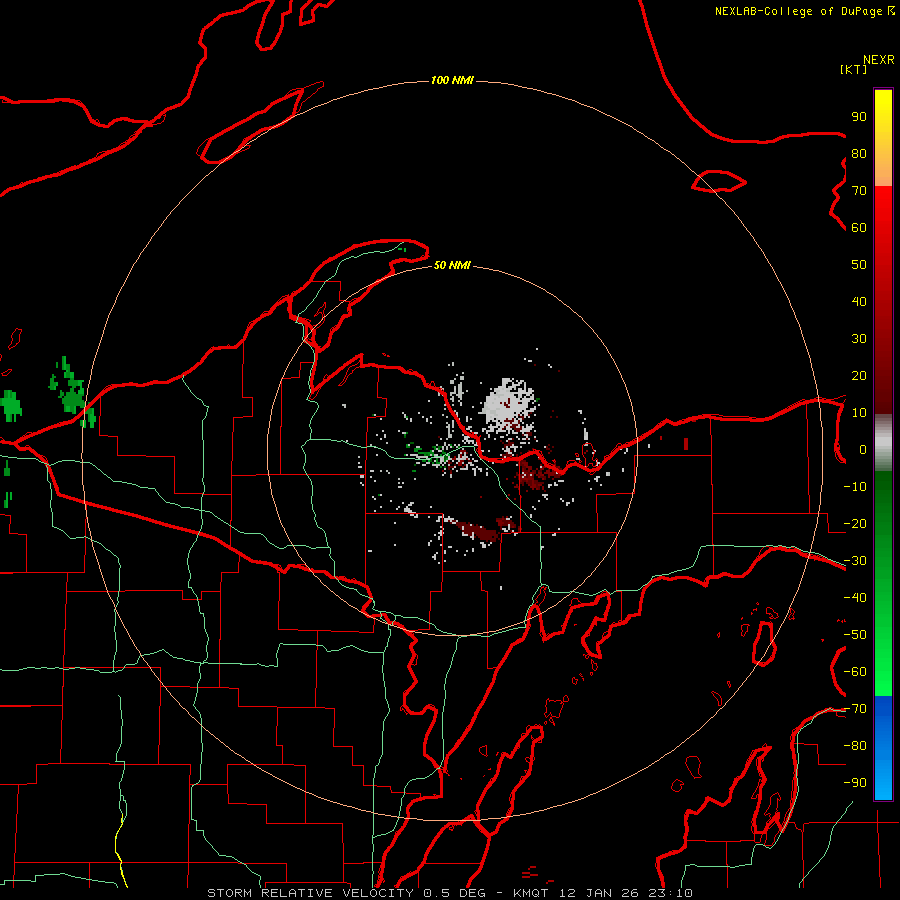
Task: Click the -70 value on the velocity scale
Action: tap(855, 709)
